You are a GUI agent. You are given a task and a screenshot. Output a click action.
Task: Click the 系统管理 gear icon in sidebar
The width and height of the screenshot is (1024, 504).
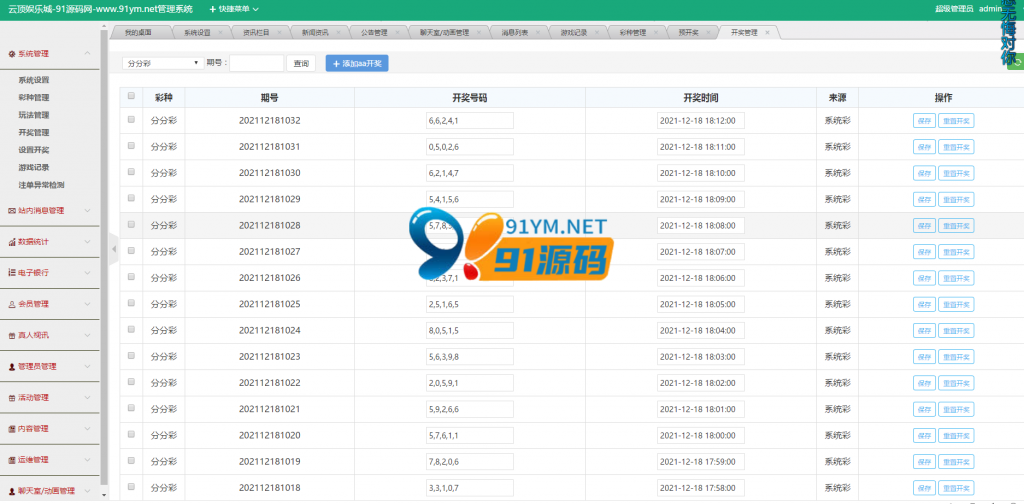[x=11, y=54]
